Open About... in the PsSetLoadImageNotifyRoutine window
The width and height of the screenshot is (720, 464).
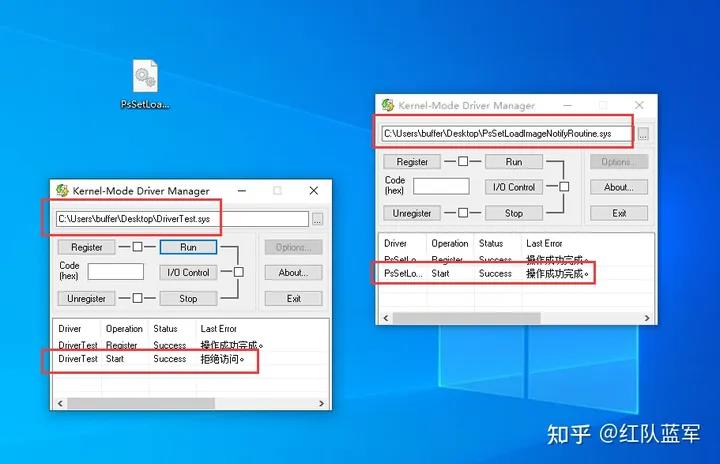pyautogui.click(x=619, y=187)
